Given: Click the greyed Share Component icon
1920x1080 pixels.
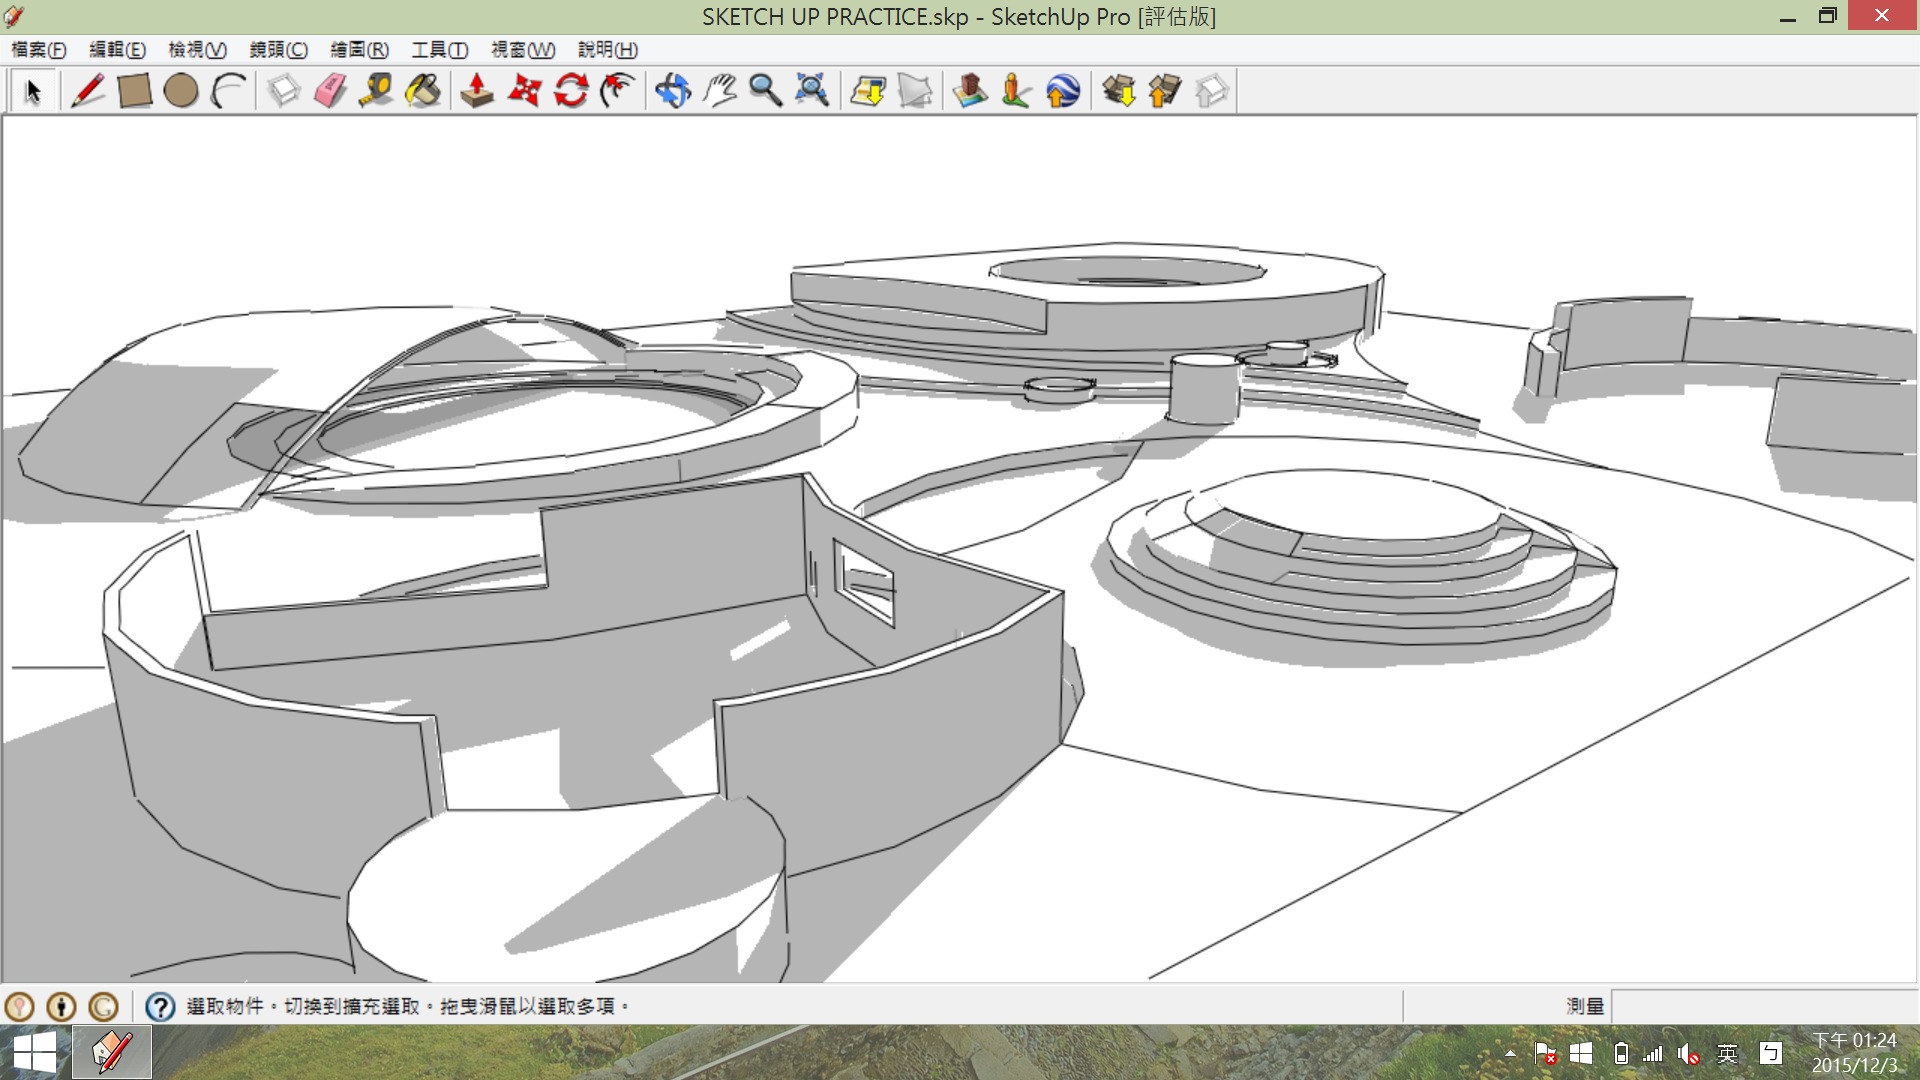Looking at the screenshot, I should click(x=1211, y=91).
